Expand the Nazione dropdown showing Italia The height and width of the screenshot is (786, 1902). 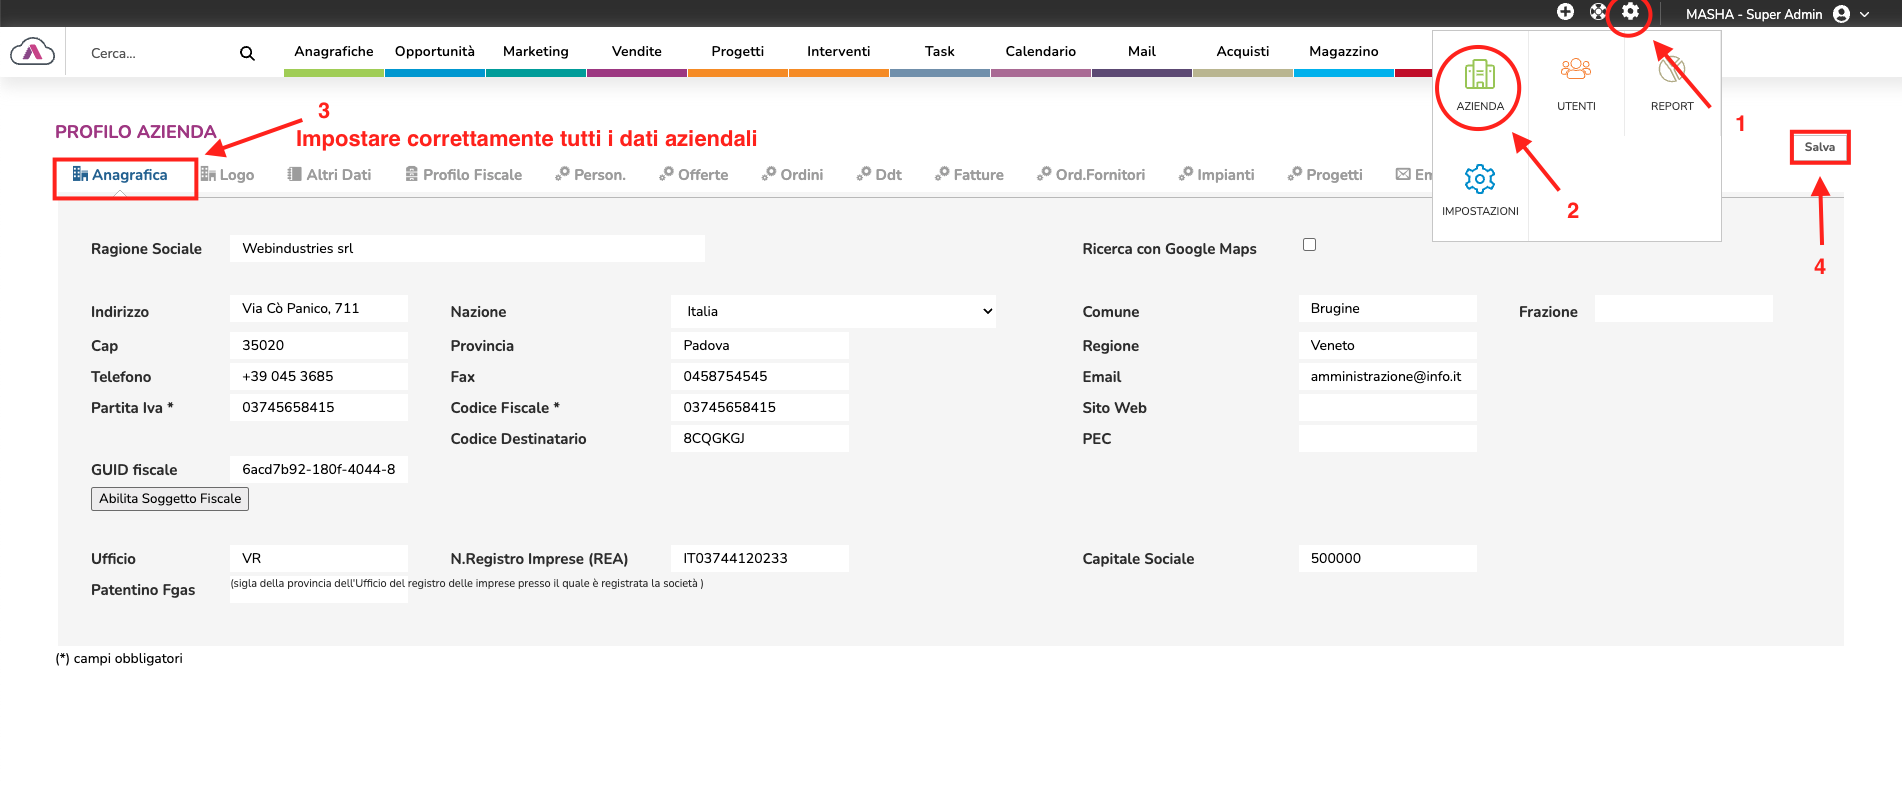833,312
